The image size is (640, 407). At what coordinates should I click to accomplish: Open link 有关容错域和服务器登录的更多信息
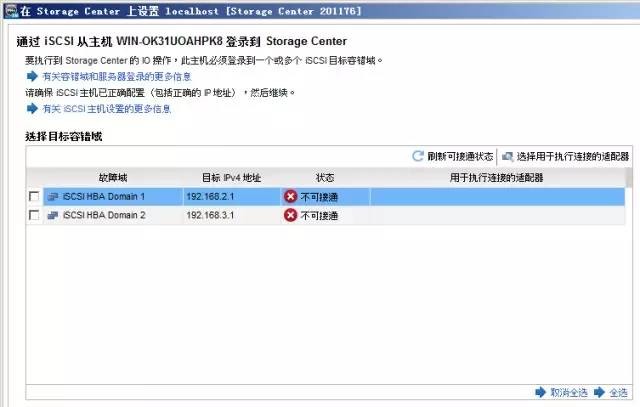coord(117,77)
